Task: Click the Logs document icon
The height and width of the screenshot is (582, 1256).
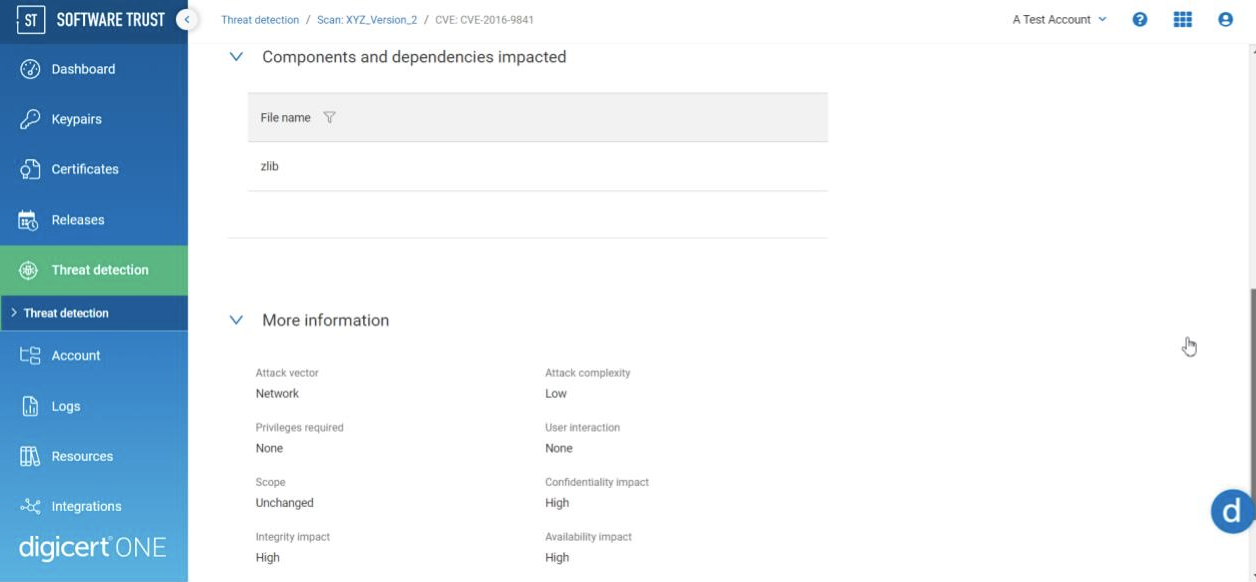Action: point(30,406)
